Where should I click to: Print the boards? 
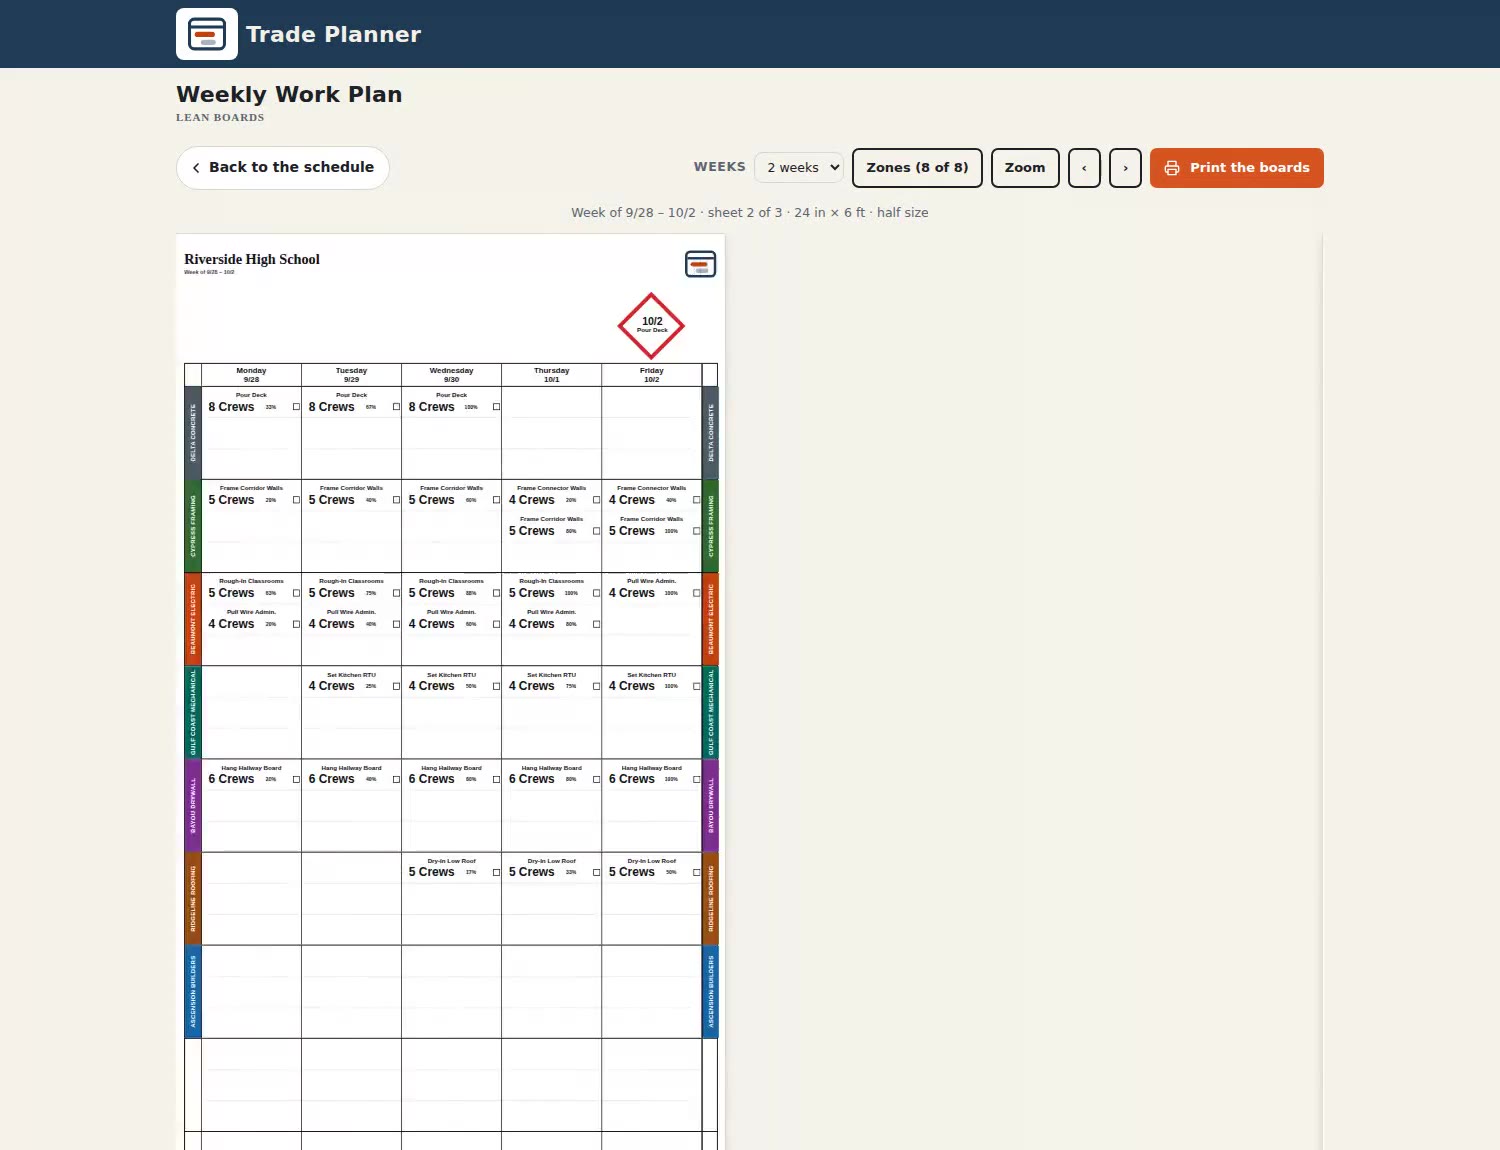tap(1237, 168)
